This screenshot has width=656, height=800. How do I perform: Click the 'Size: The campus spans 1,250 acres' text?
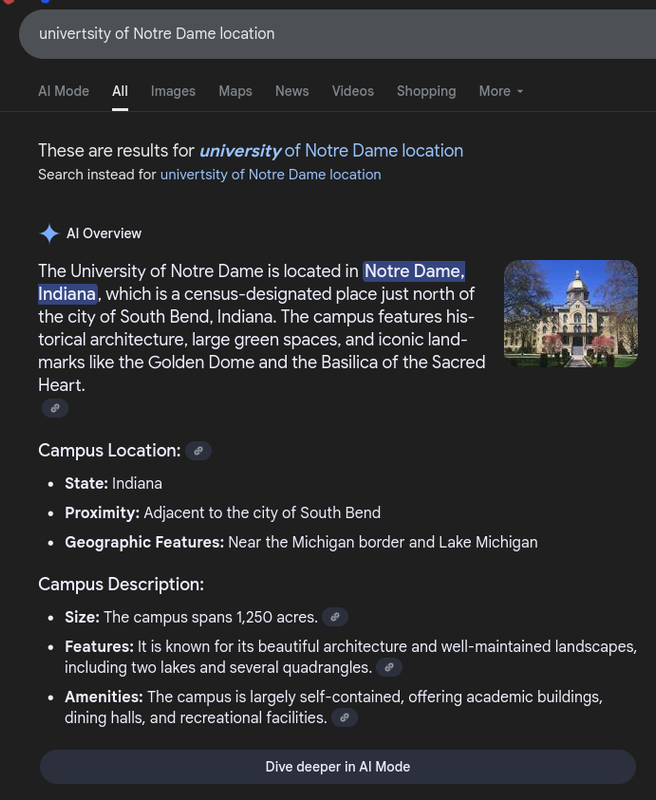(191, 617)
